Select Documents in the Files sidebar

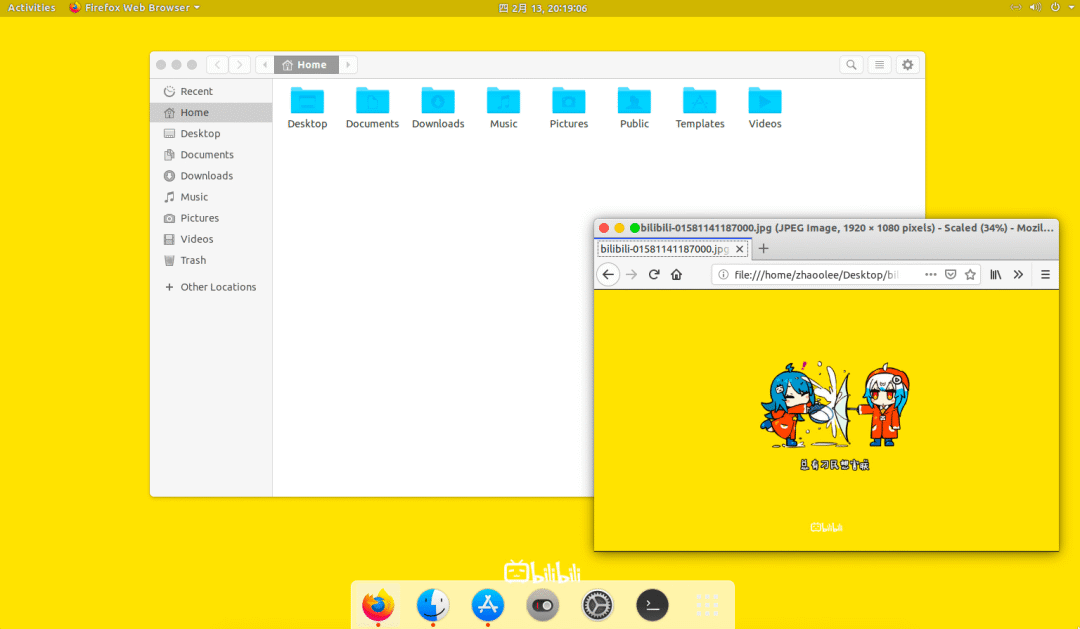click(211, 155)
